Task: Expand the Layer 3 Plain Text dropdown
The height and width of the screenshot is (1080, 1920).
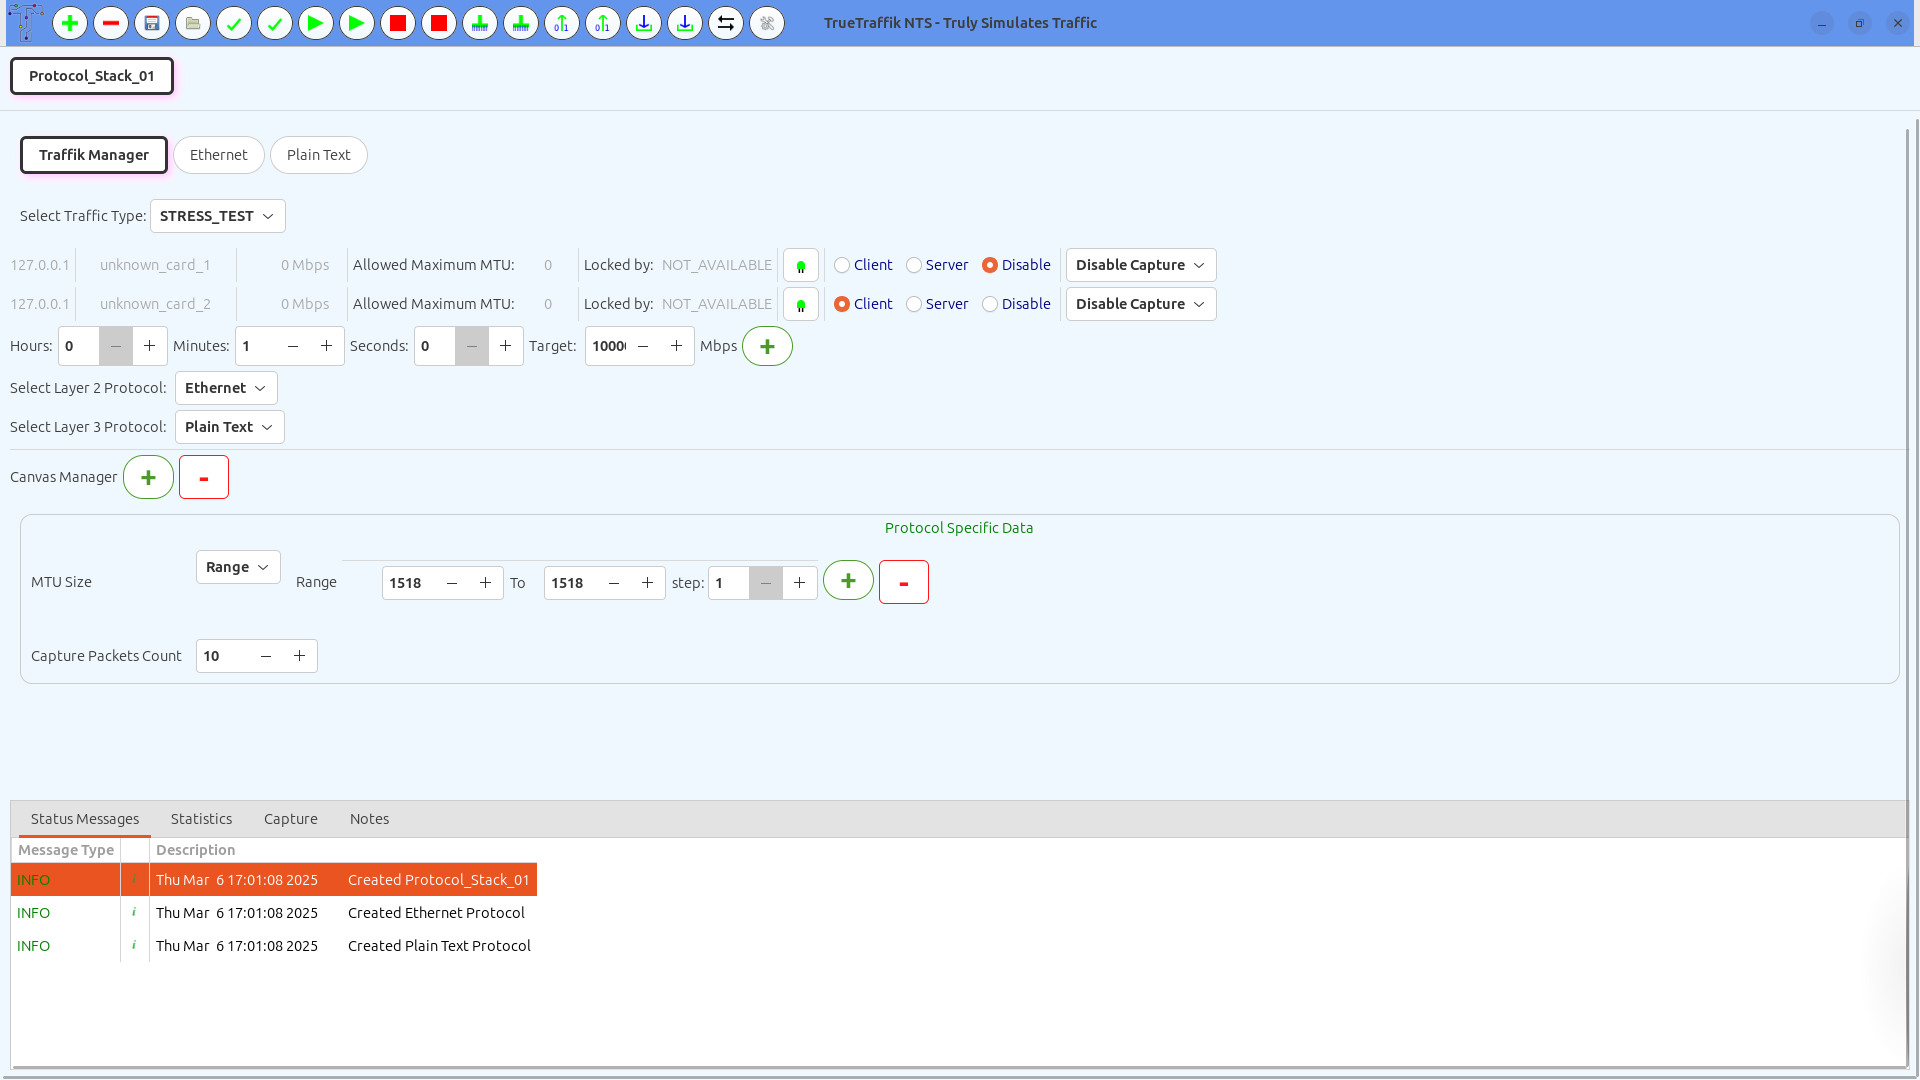Action: [229, 427]
